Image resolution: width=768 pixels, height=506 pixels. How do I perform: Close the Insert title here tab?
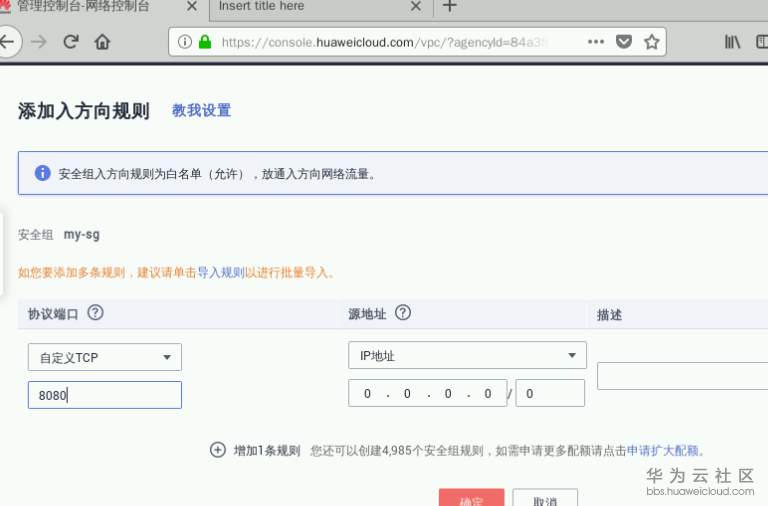tap(416, 6)
